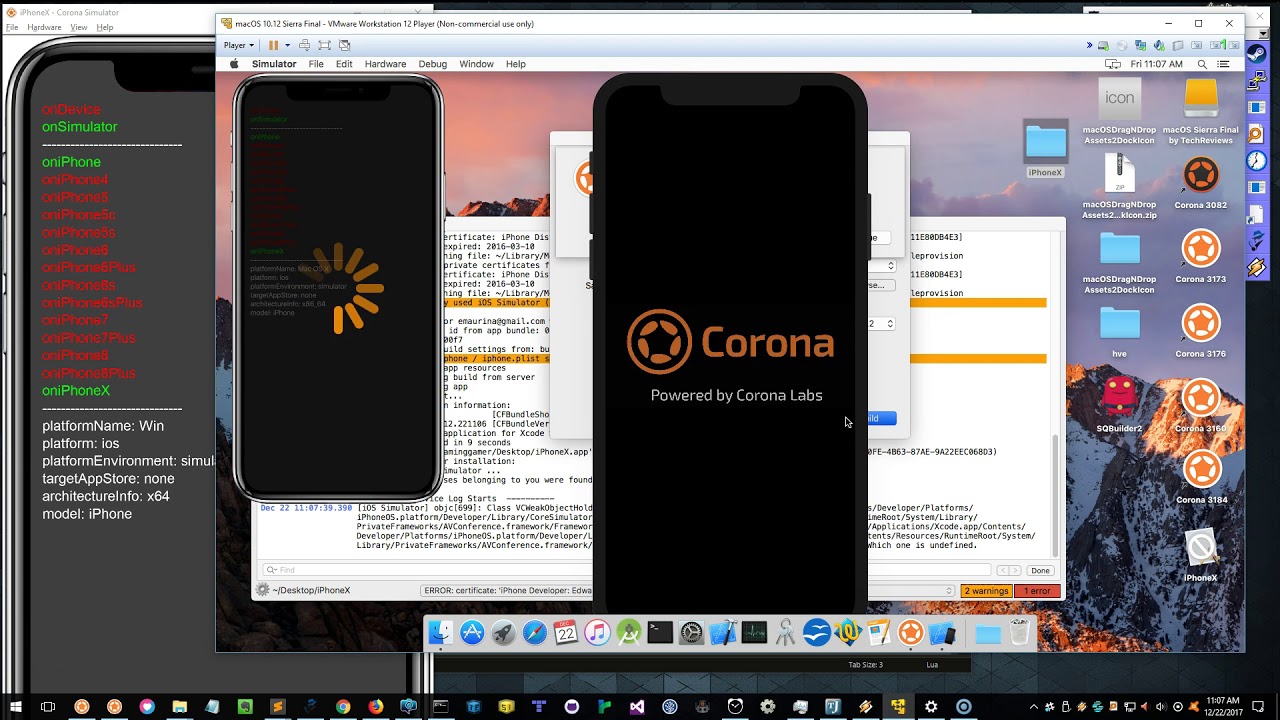This screenshot has width=1280, height=720.
Task: Open Firefox from Windows taskbar
Action: click(x=376, y=707)
